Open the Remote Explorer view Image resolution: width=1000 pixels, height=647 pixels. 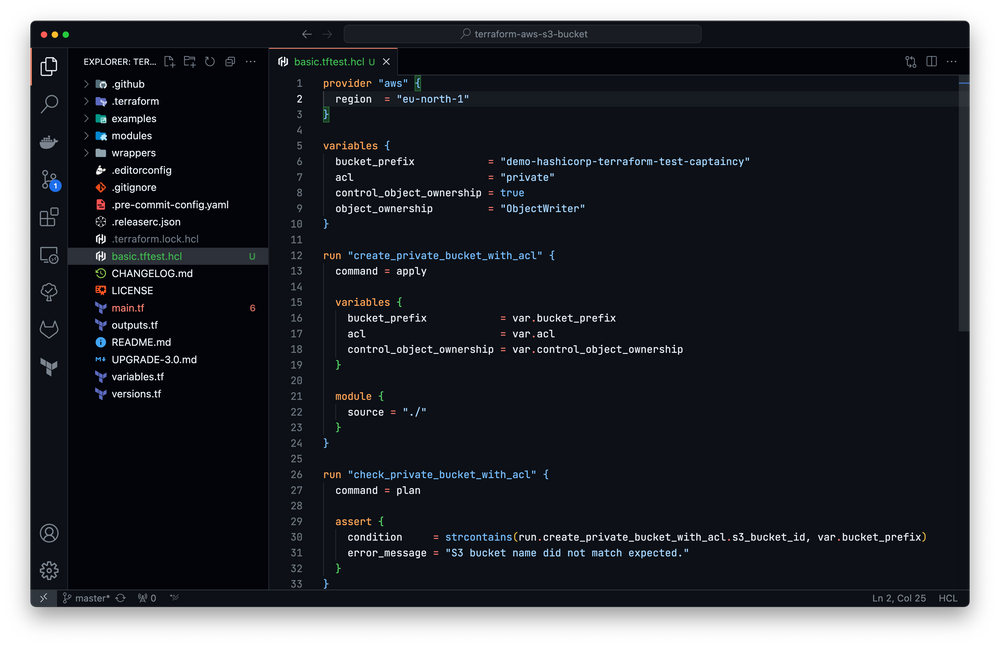pos(49,255)
